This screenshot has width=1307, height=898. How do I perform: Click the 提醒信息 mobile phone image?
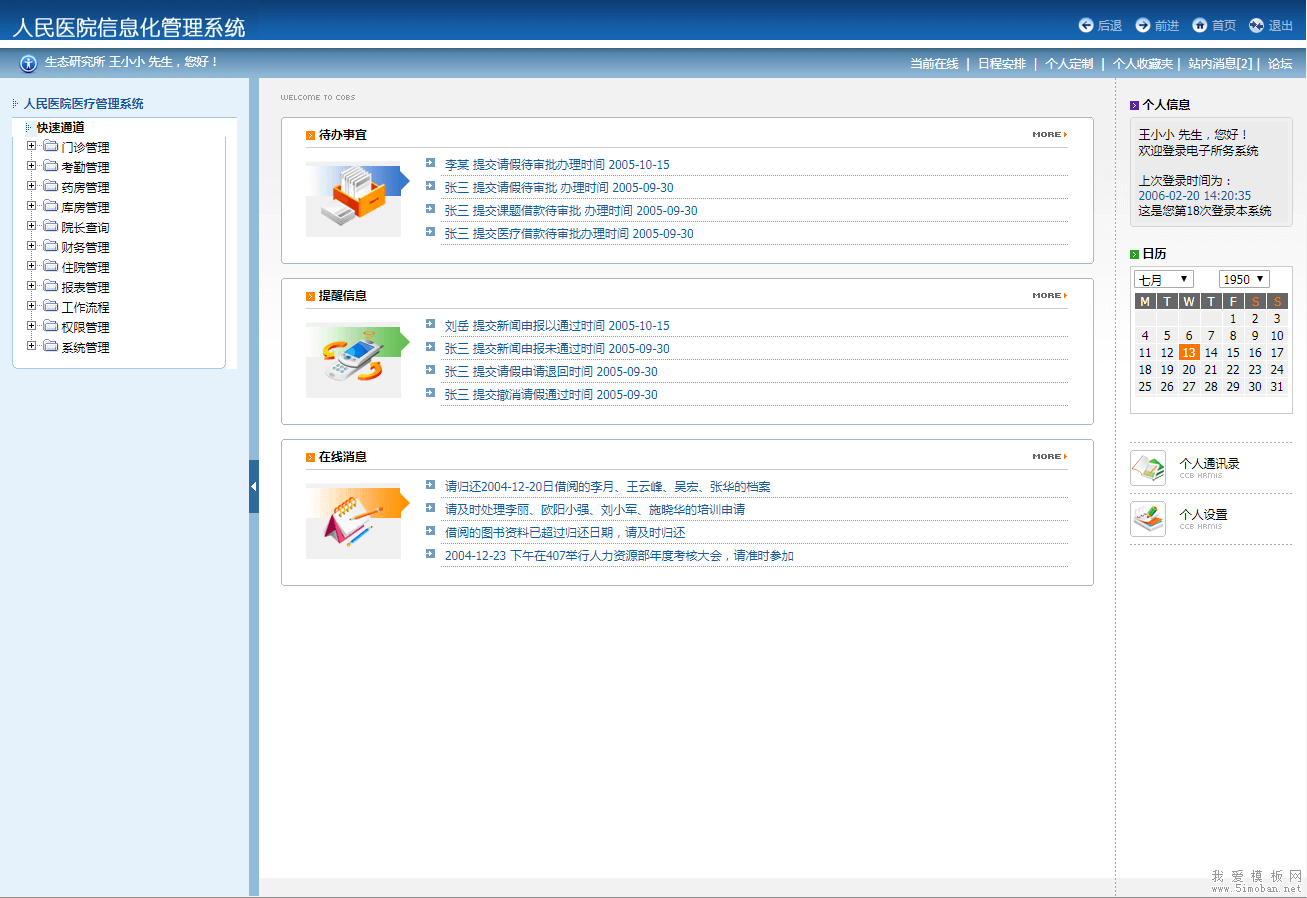pos(353,360)
